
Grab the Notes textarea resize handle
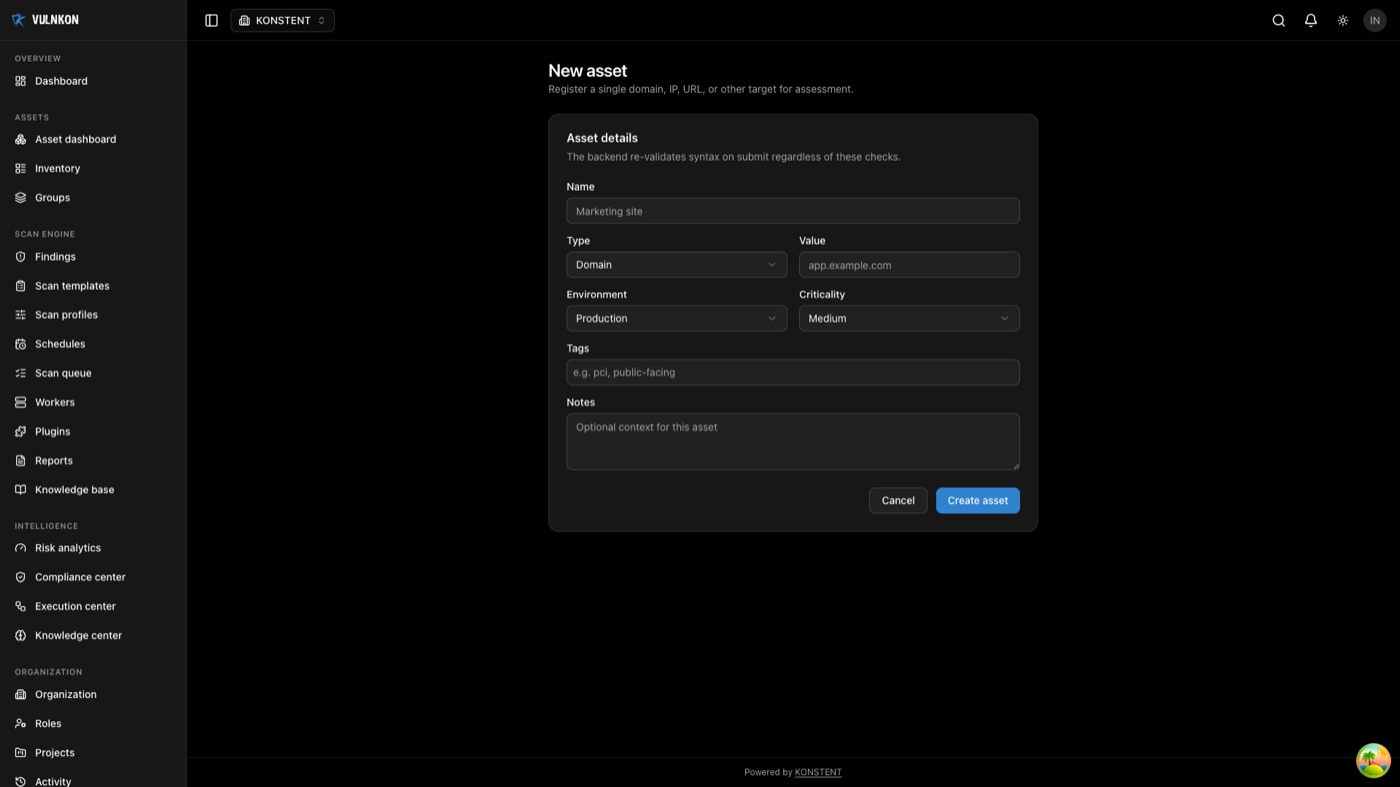[1015, 465]
